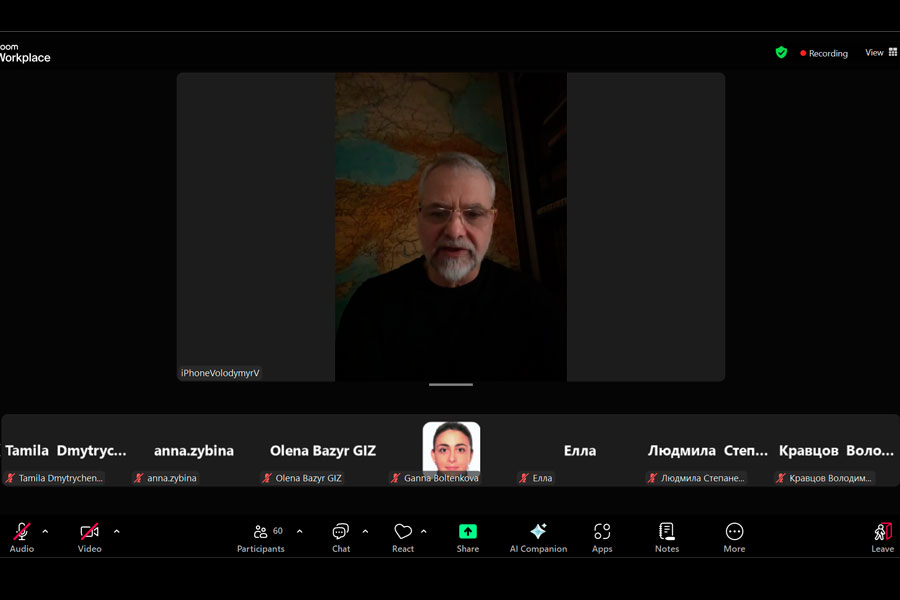Open AI Companion sparkle icon
The width and height of the screenshot is (900, 600).
tap(538, 531)
